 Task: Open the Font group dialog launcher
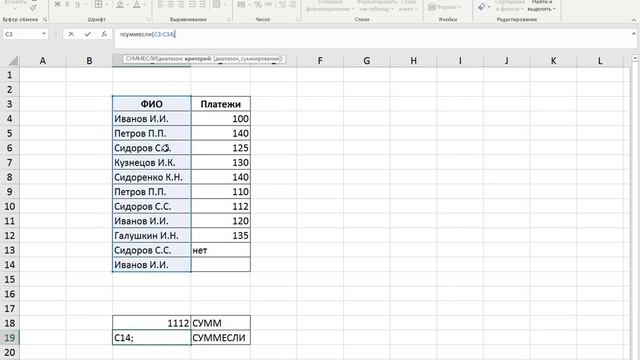coord(148,20)
